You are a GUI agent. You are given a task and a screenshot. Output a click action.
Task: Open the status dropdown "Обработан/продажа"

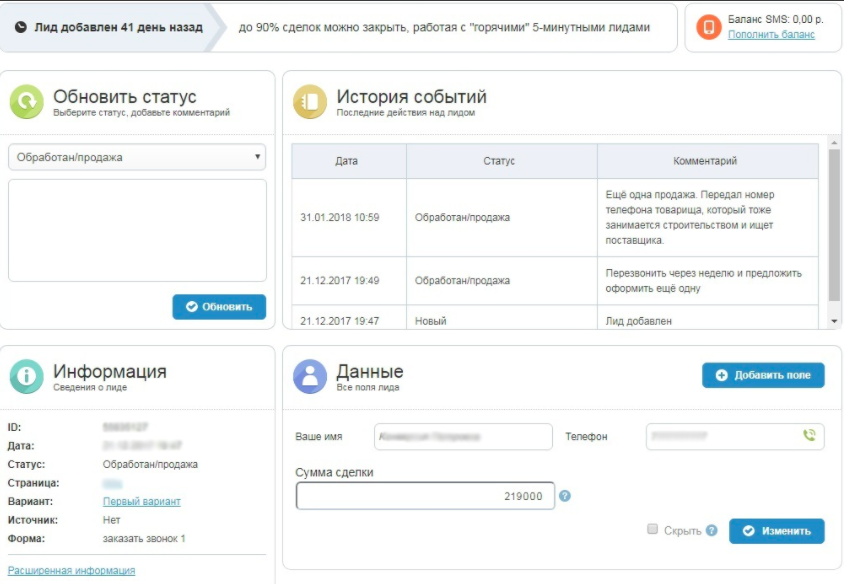(x=137, y=157)
